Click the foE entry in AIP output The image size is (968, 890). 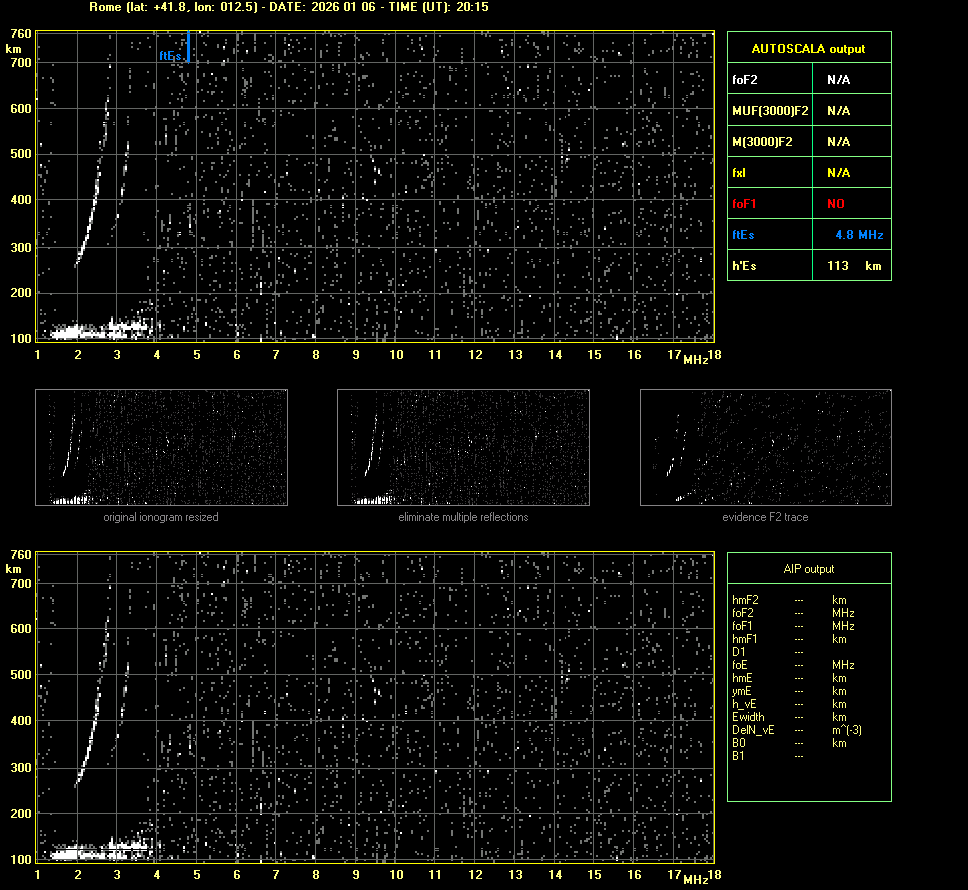tap(741, 665)
